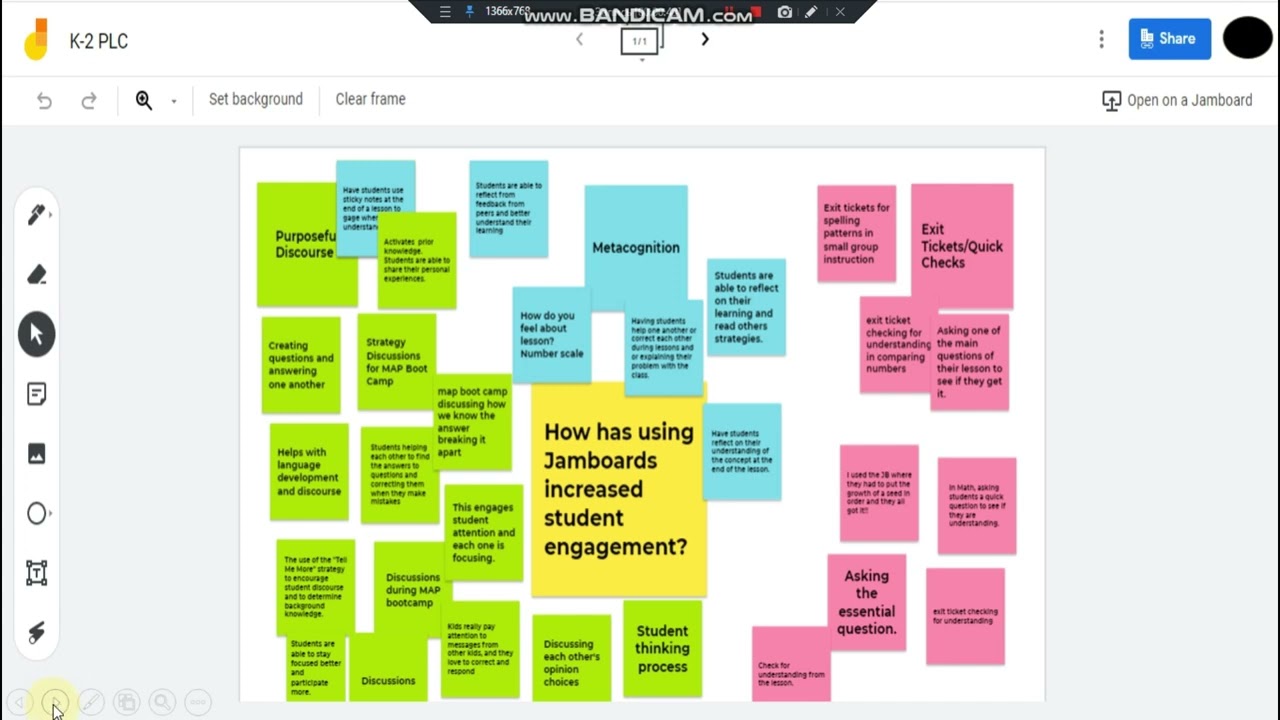Image resolution: width=1280 pixels, height=720 pixels.
Task: Select the 'map boot camp discussing how' note
Action: (x=472, y=422)
